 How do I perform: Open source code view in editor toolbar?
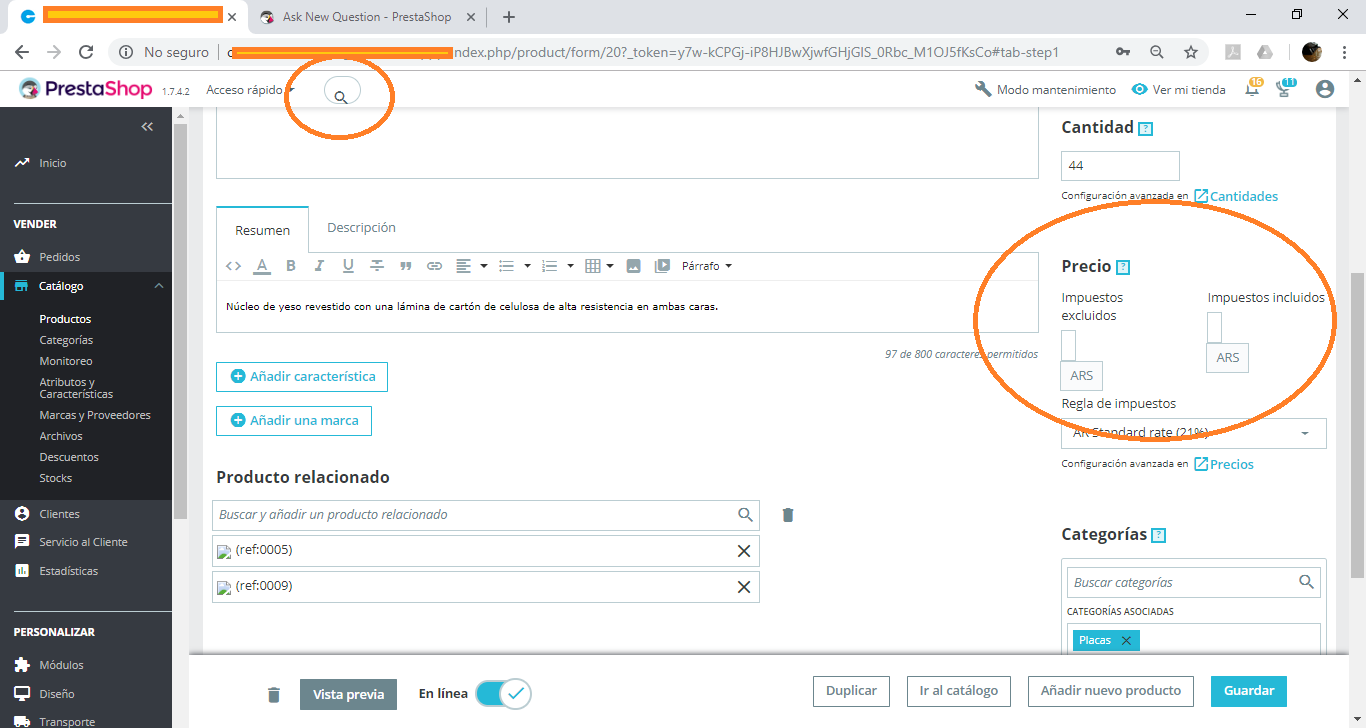click(233, 266)
